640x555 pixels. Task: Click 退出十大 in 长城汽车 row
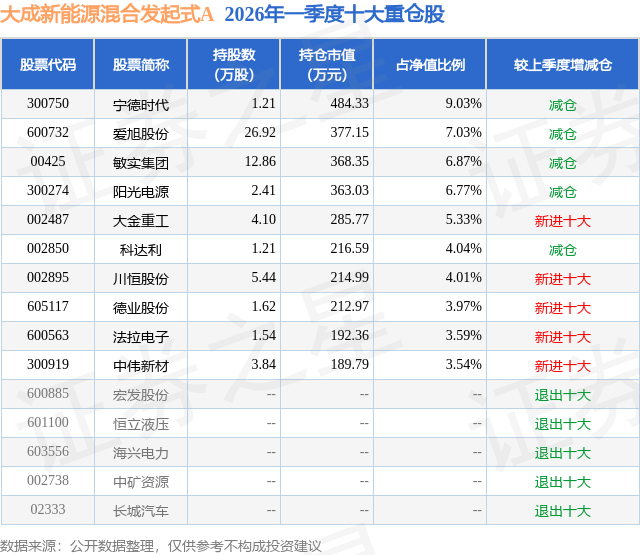click(x=563, y=511)
